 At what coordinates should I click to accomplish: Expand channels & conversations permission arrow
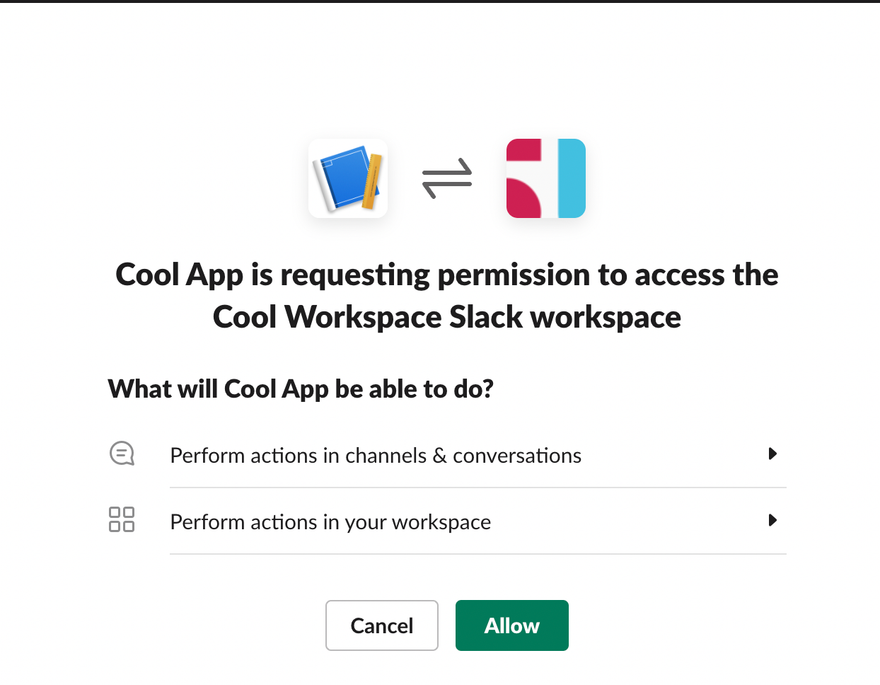pos(772,454)
